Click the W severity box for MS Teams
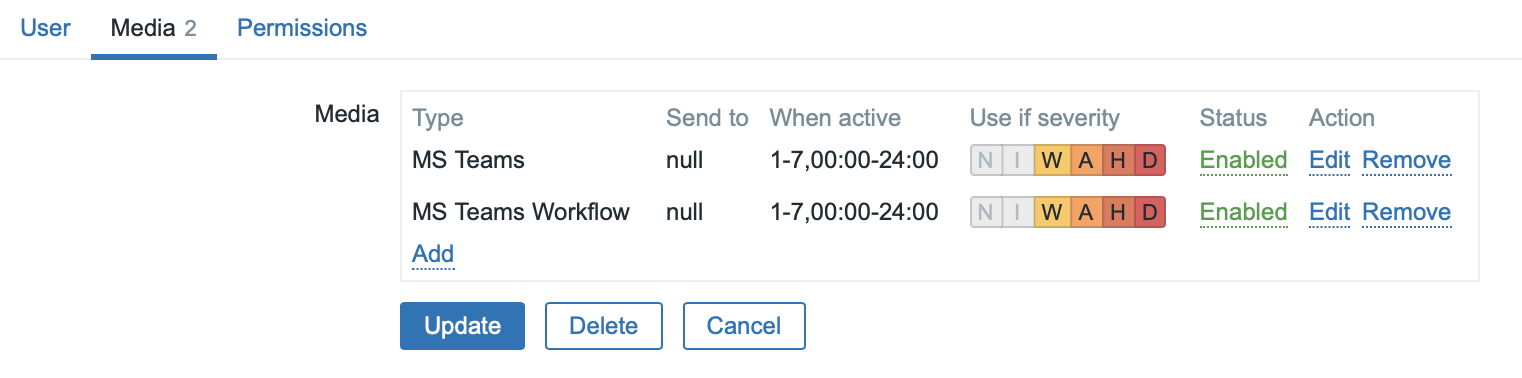Screen dimensions: 1522x378 point(1051,160)
